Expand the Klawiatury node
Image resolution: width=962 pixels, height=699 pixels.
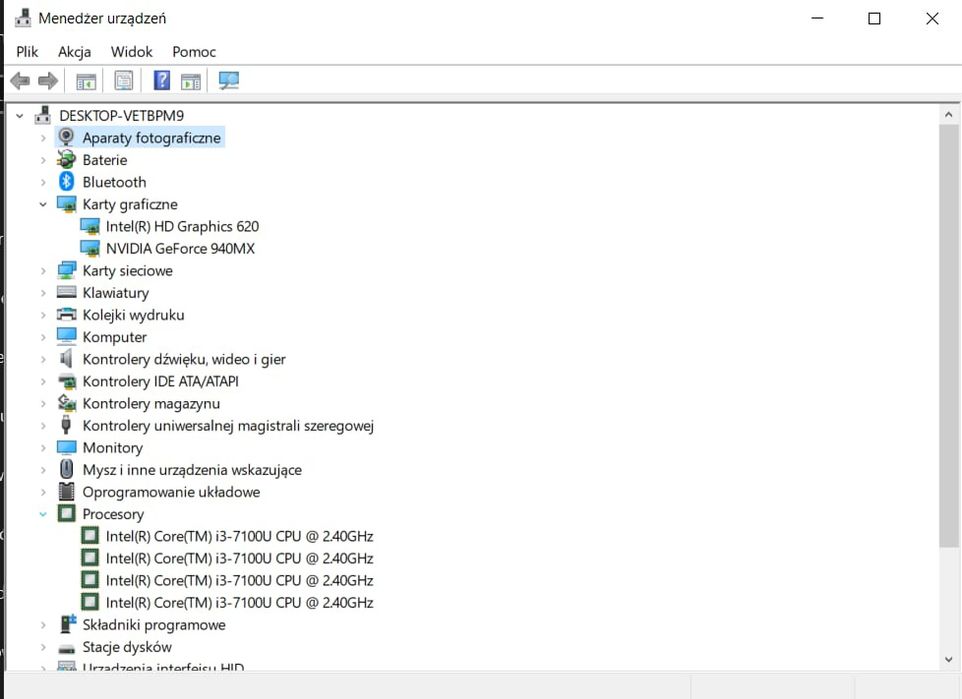[x=43, y=292]
